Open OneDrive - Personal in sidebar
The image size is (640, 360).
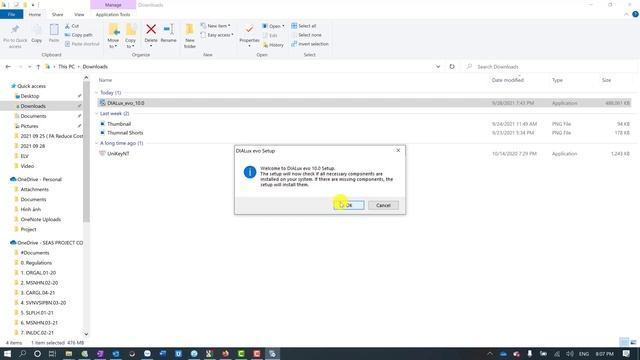(x=39, y=179)
